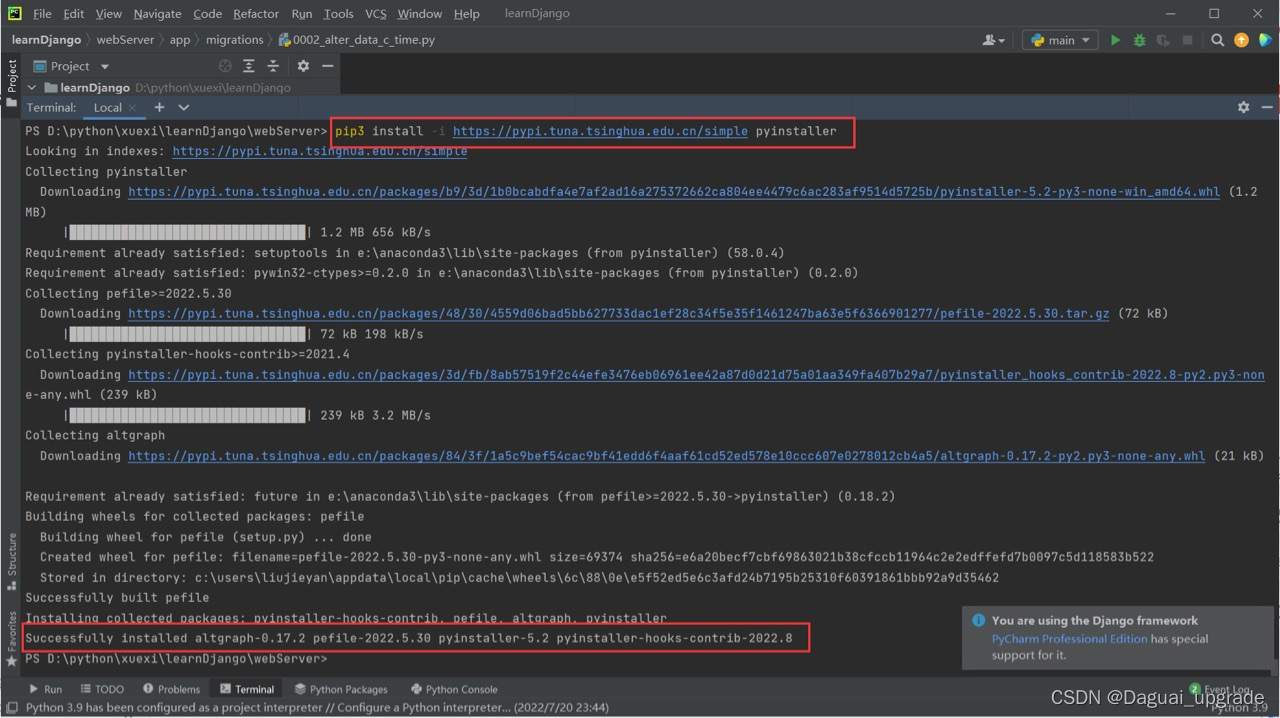Image resolution: width=1280 pixels, height=718 pixels.
Task: Switch to the Python Console tab
Action: coord(454,689)
